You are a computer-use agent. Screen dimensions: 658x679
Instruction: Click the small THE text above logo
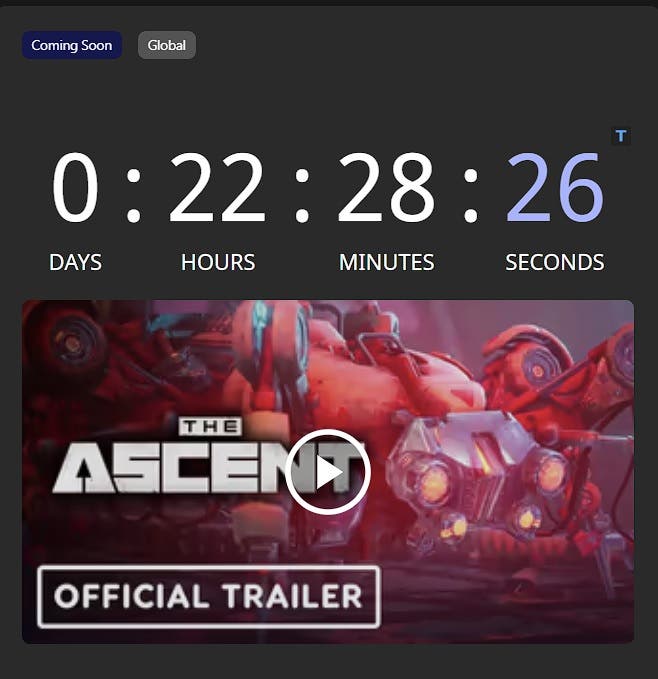(x=210, y=427)
